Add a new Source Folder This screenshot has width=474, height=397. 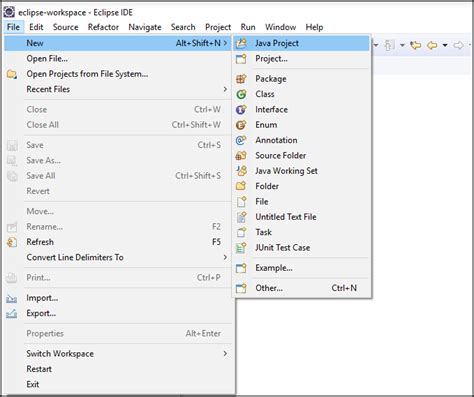tap(302, 155)
